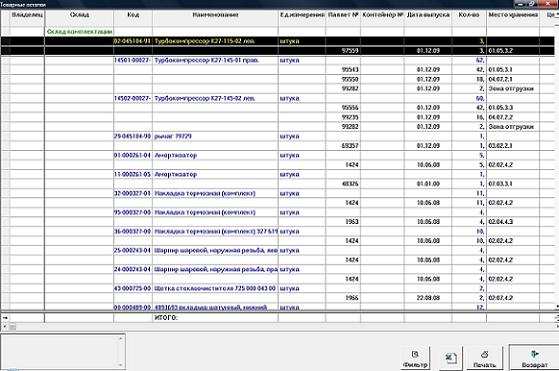The image size is (559, 371).
Task: Click storage location 01.05.3.3
Action: [513, 108]
